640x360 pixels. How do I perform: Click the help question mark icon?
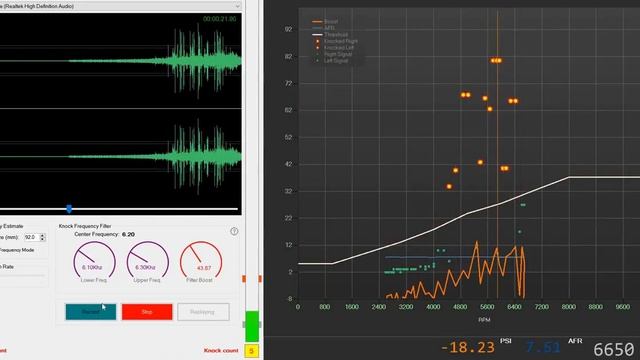tap(234, 231)
